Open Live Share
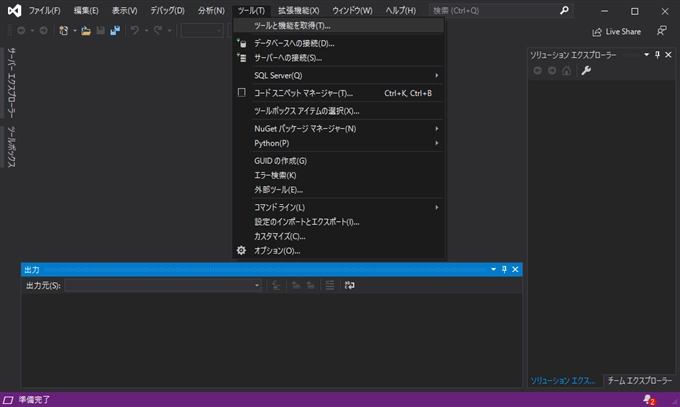Screen dimensions: 680x407 tap(616, 32)
